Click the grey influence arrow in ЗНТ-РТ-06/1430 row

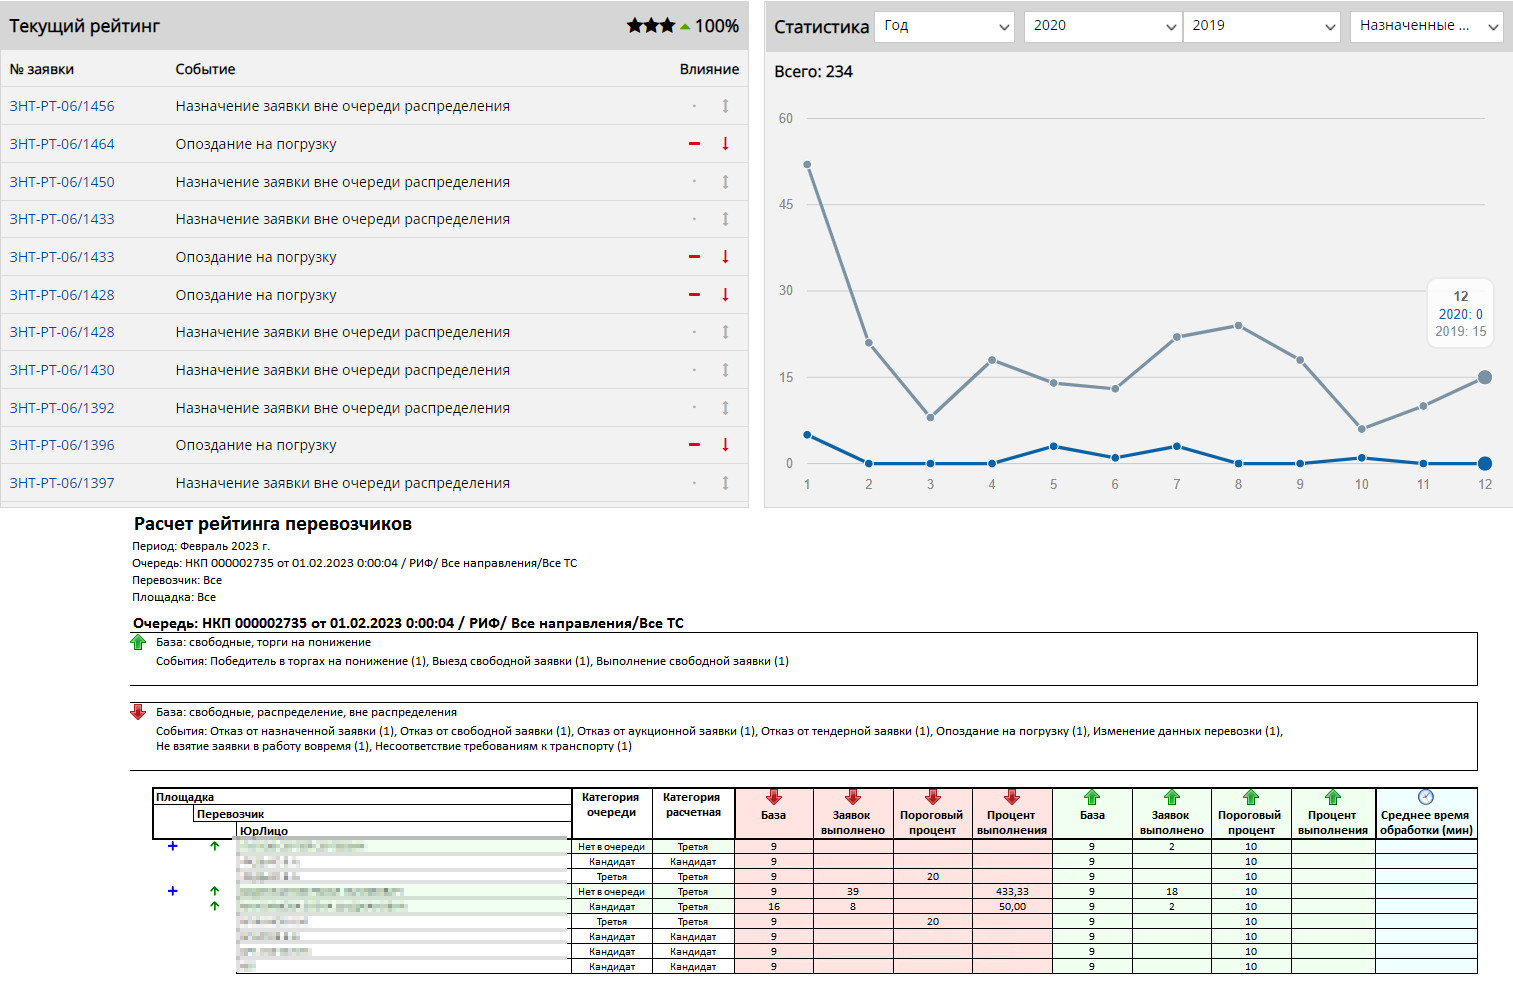pos(725,370)
